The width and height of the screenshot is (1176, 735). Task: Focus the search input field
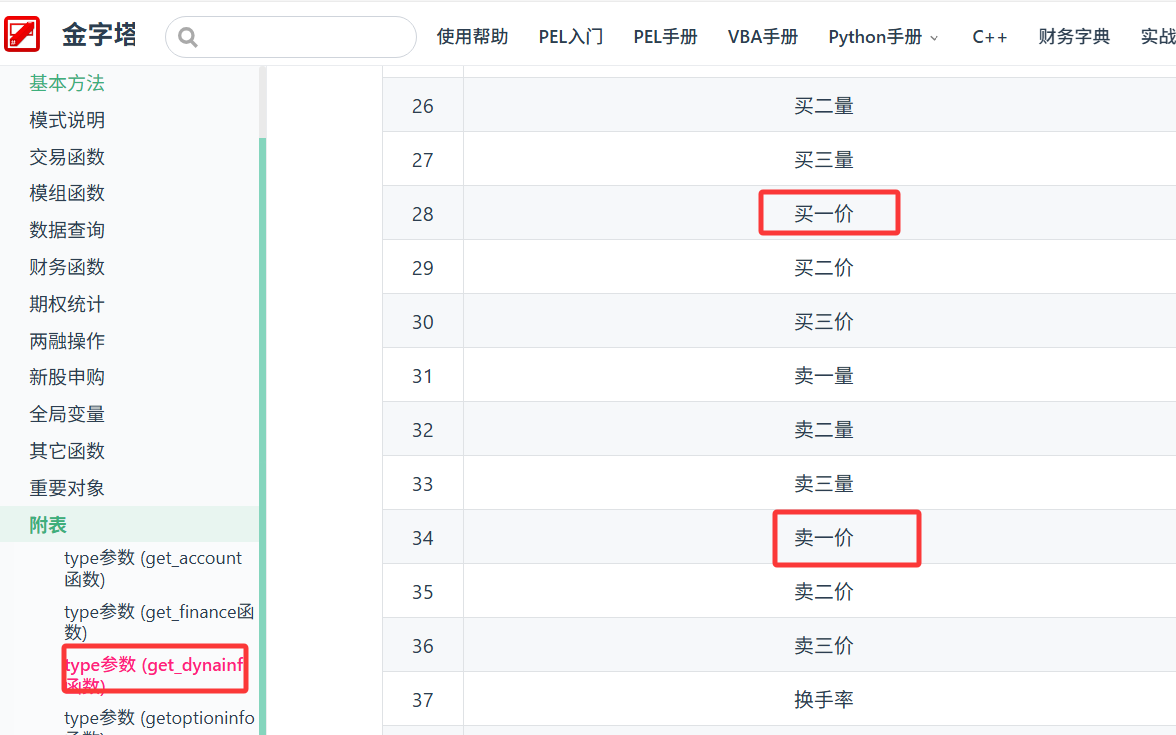[300, 37]
